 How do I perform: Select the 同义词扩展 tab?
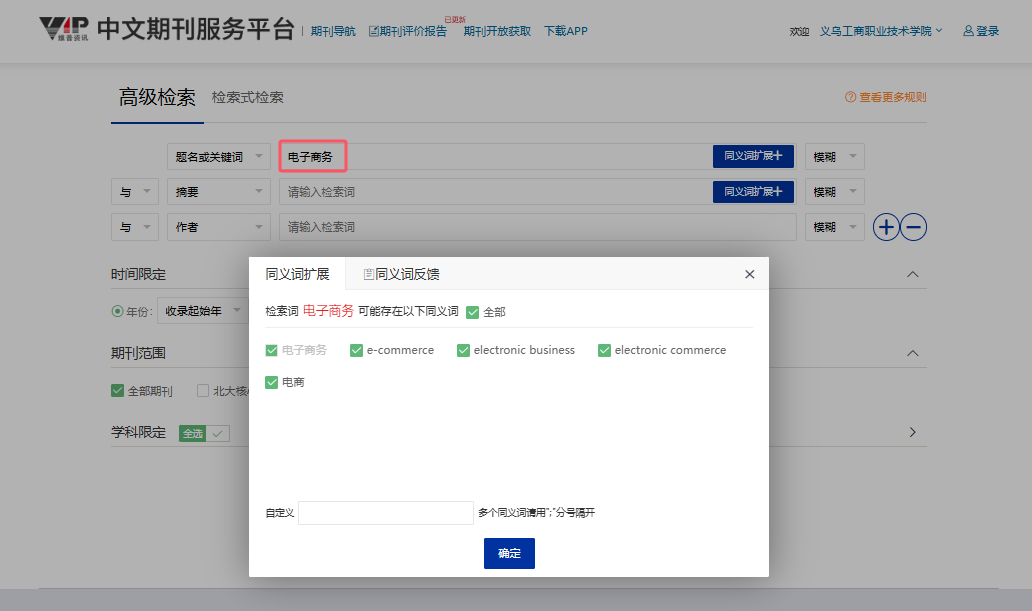coord(297,275)
